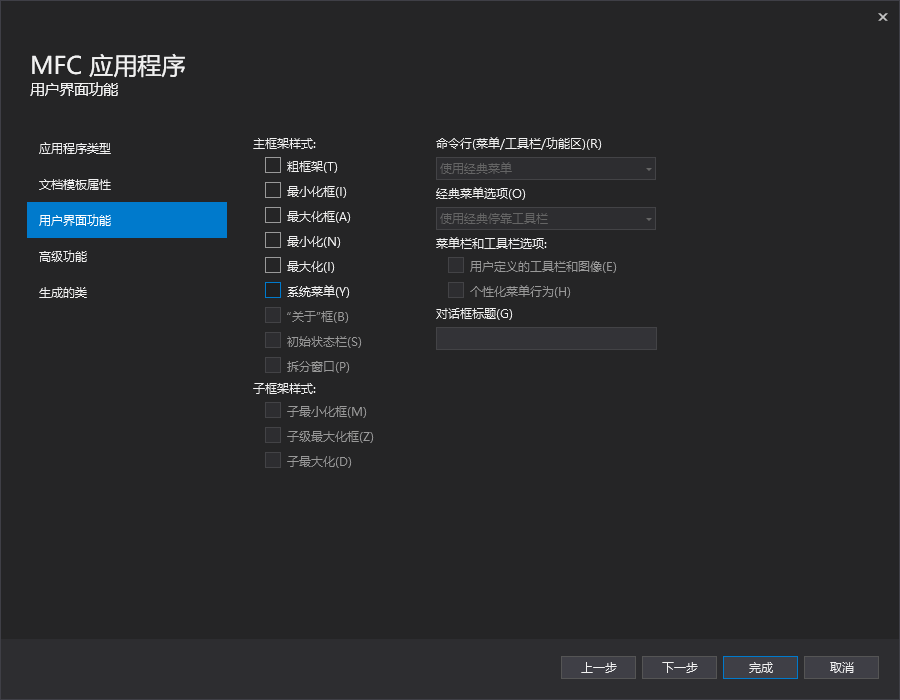900x700 pixels.
Task: Click the 下一步 button
Action: pyautogui.click(x=679, y=667)
